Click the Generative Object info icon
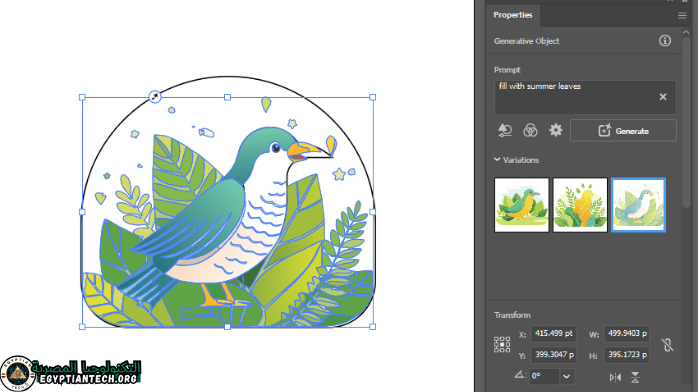Screen dimensions: 698x392 665,41
